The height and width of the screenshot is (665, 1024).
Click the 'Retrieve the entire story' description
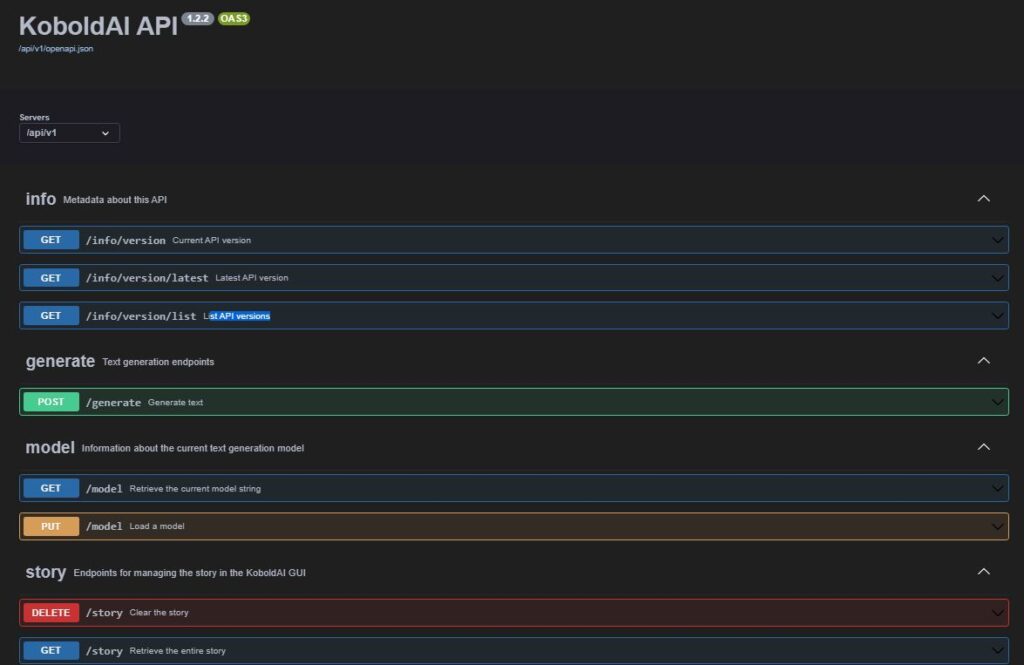(x=177, y=651)
